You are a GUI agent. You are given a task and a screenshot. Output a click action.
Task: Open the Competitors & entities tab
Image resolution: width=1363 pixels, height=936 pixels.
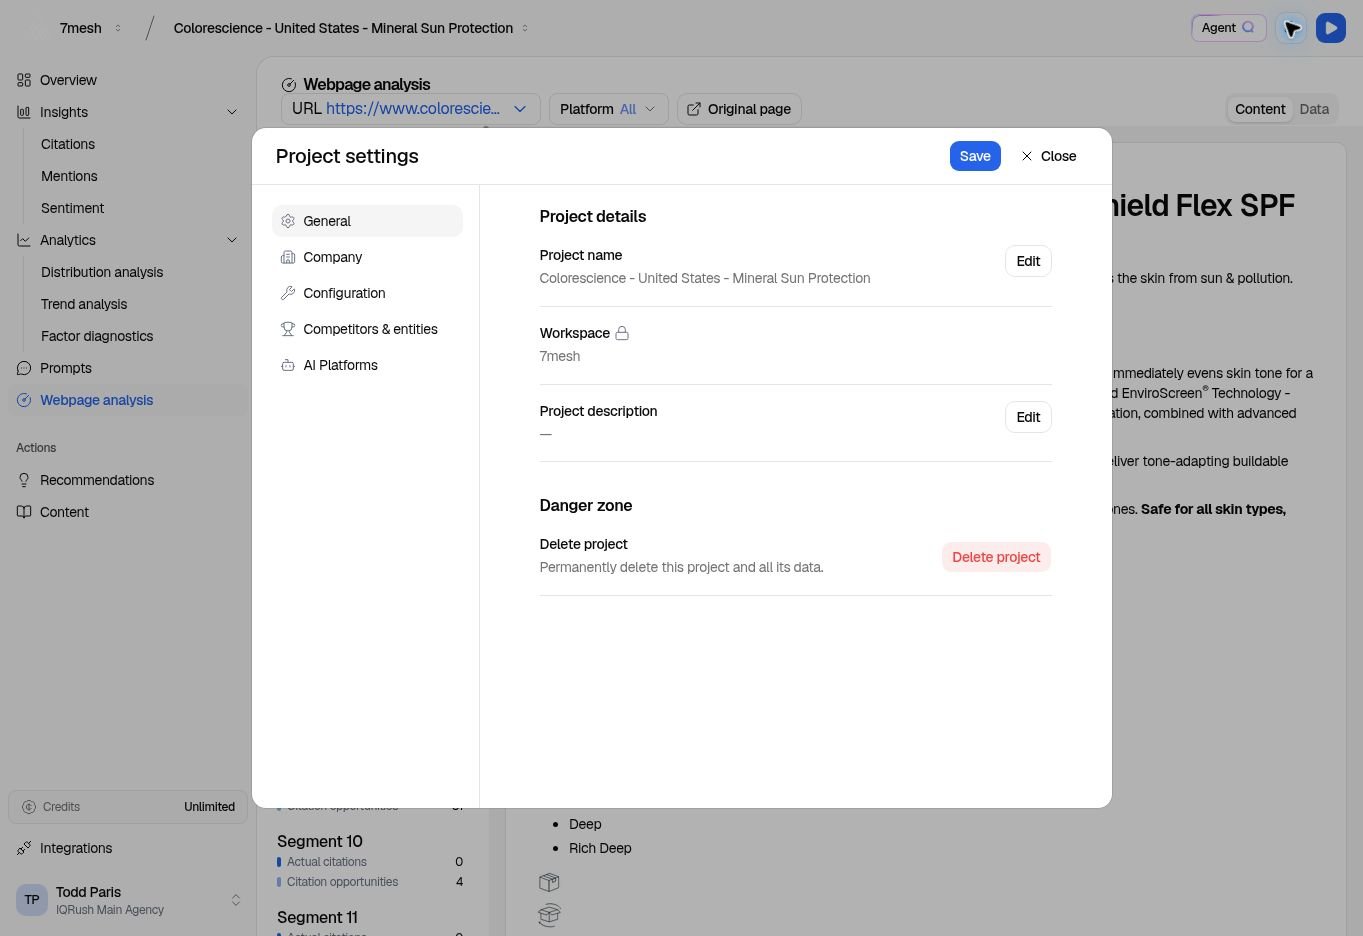tap(367, 329)
